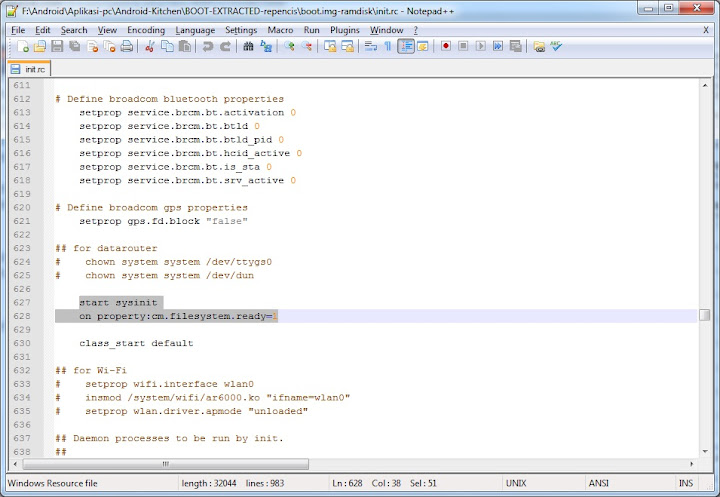Close the document with the menu bar X

(707, 30)
